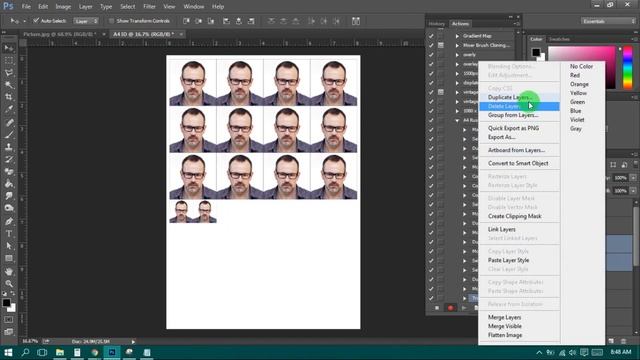Select the Move tool in toolbox

pos(9,48)
